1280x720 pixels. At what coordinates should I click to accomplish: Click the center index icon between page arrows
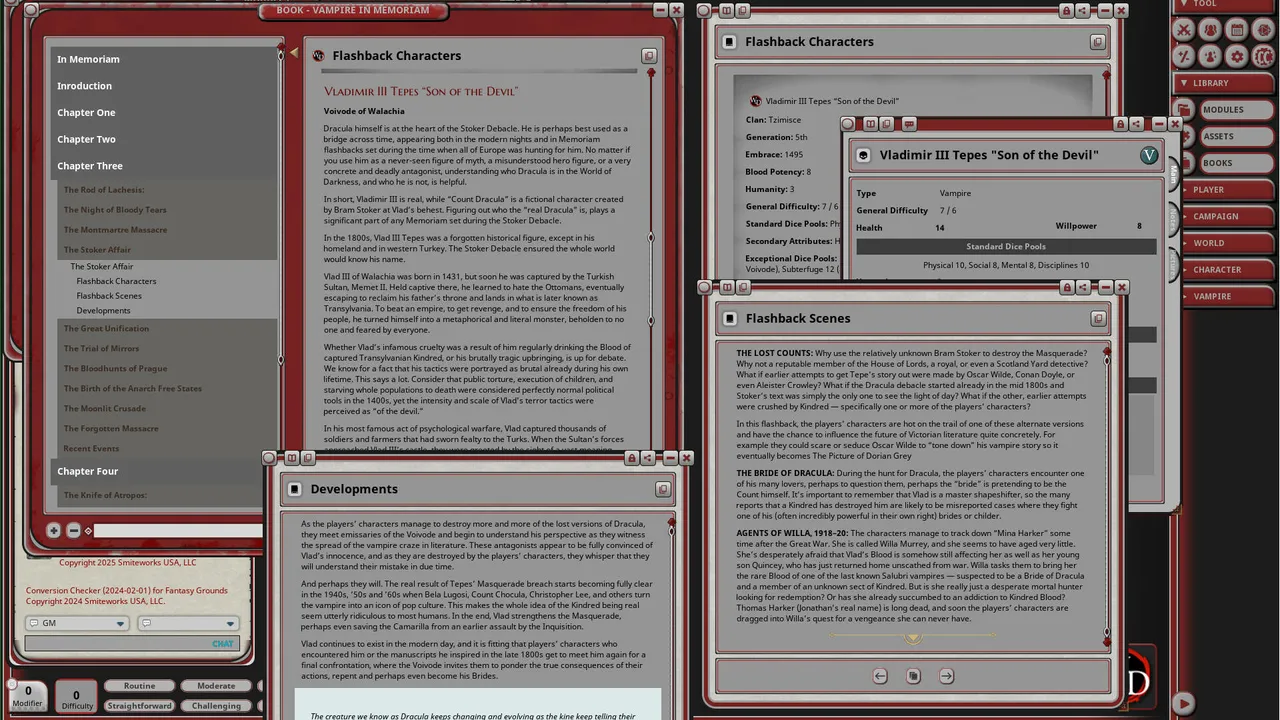pos(913,676)
